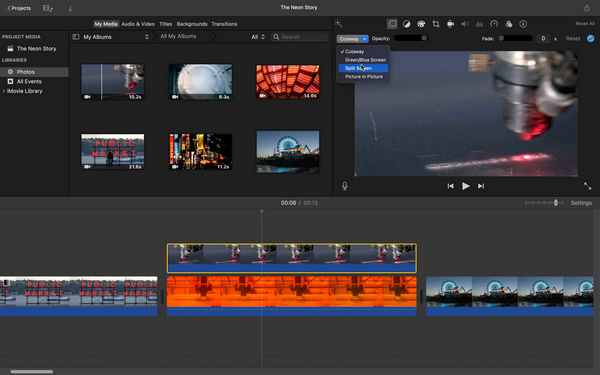Select the Public Market 21.6s thumbnail
Screen dimensions: 600x375
[112, 152]
